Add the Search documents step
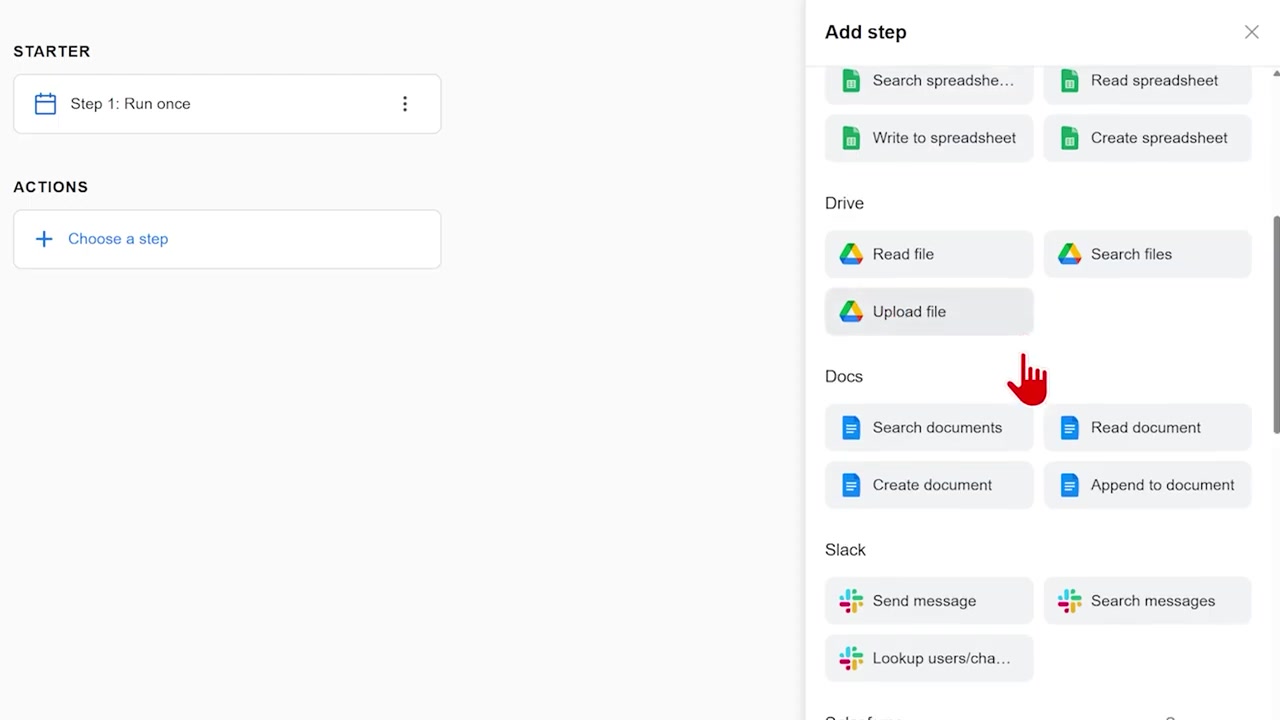 click(x=929, y=428)
